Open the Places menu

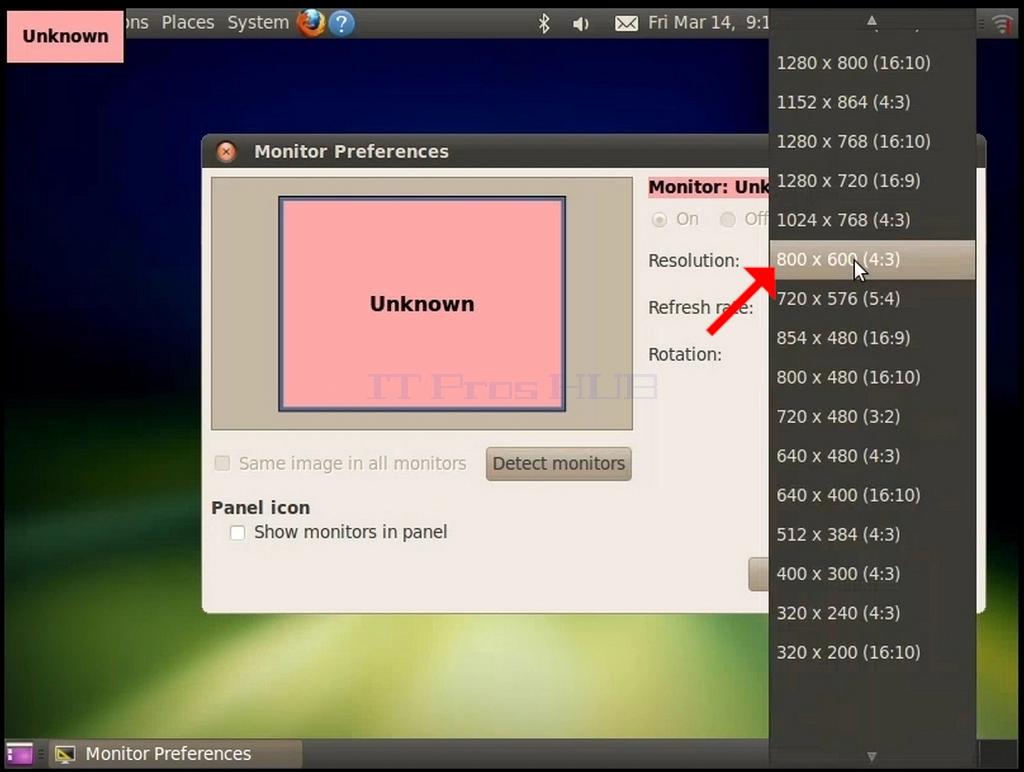187,23
